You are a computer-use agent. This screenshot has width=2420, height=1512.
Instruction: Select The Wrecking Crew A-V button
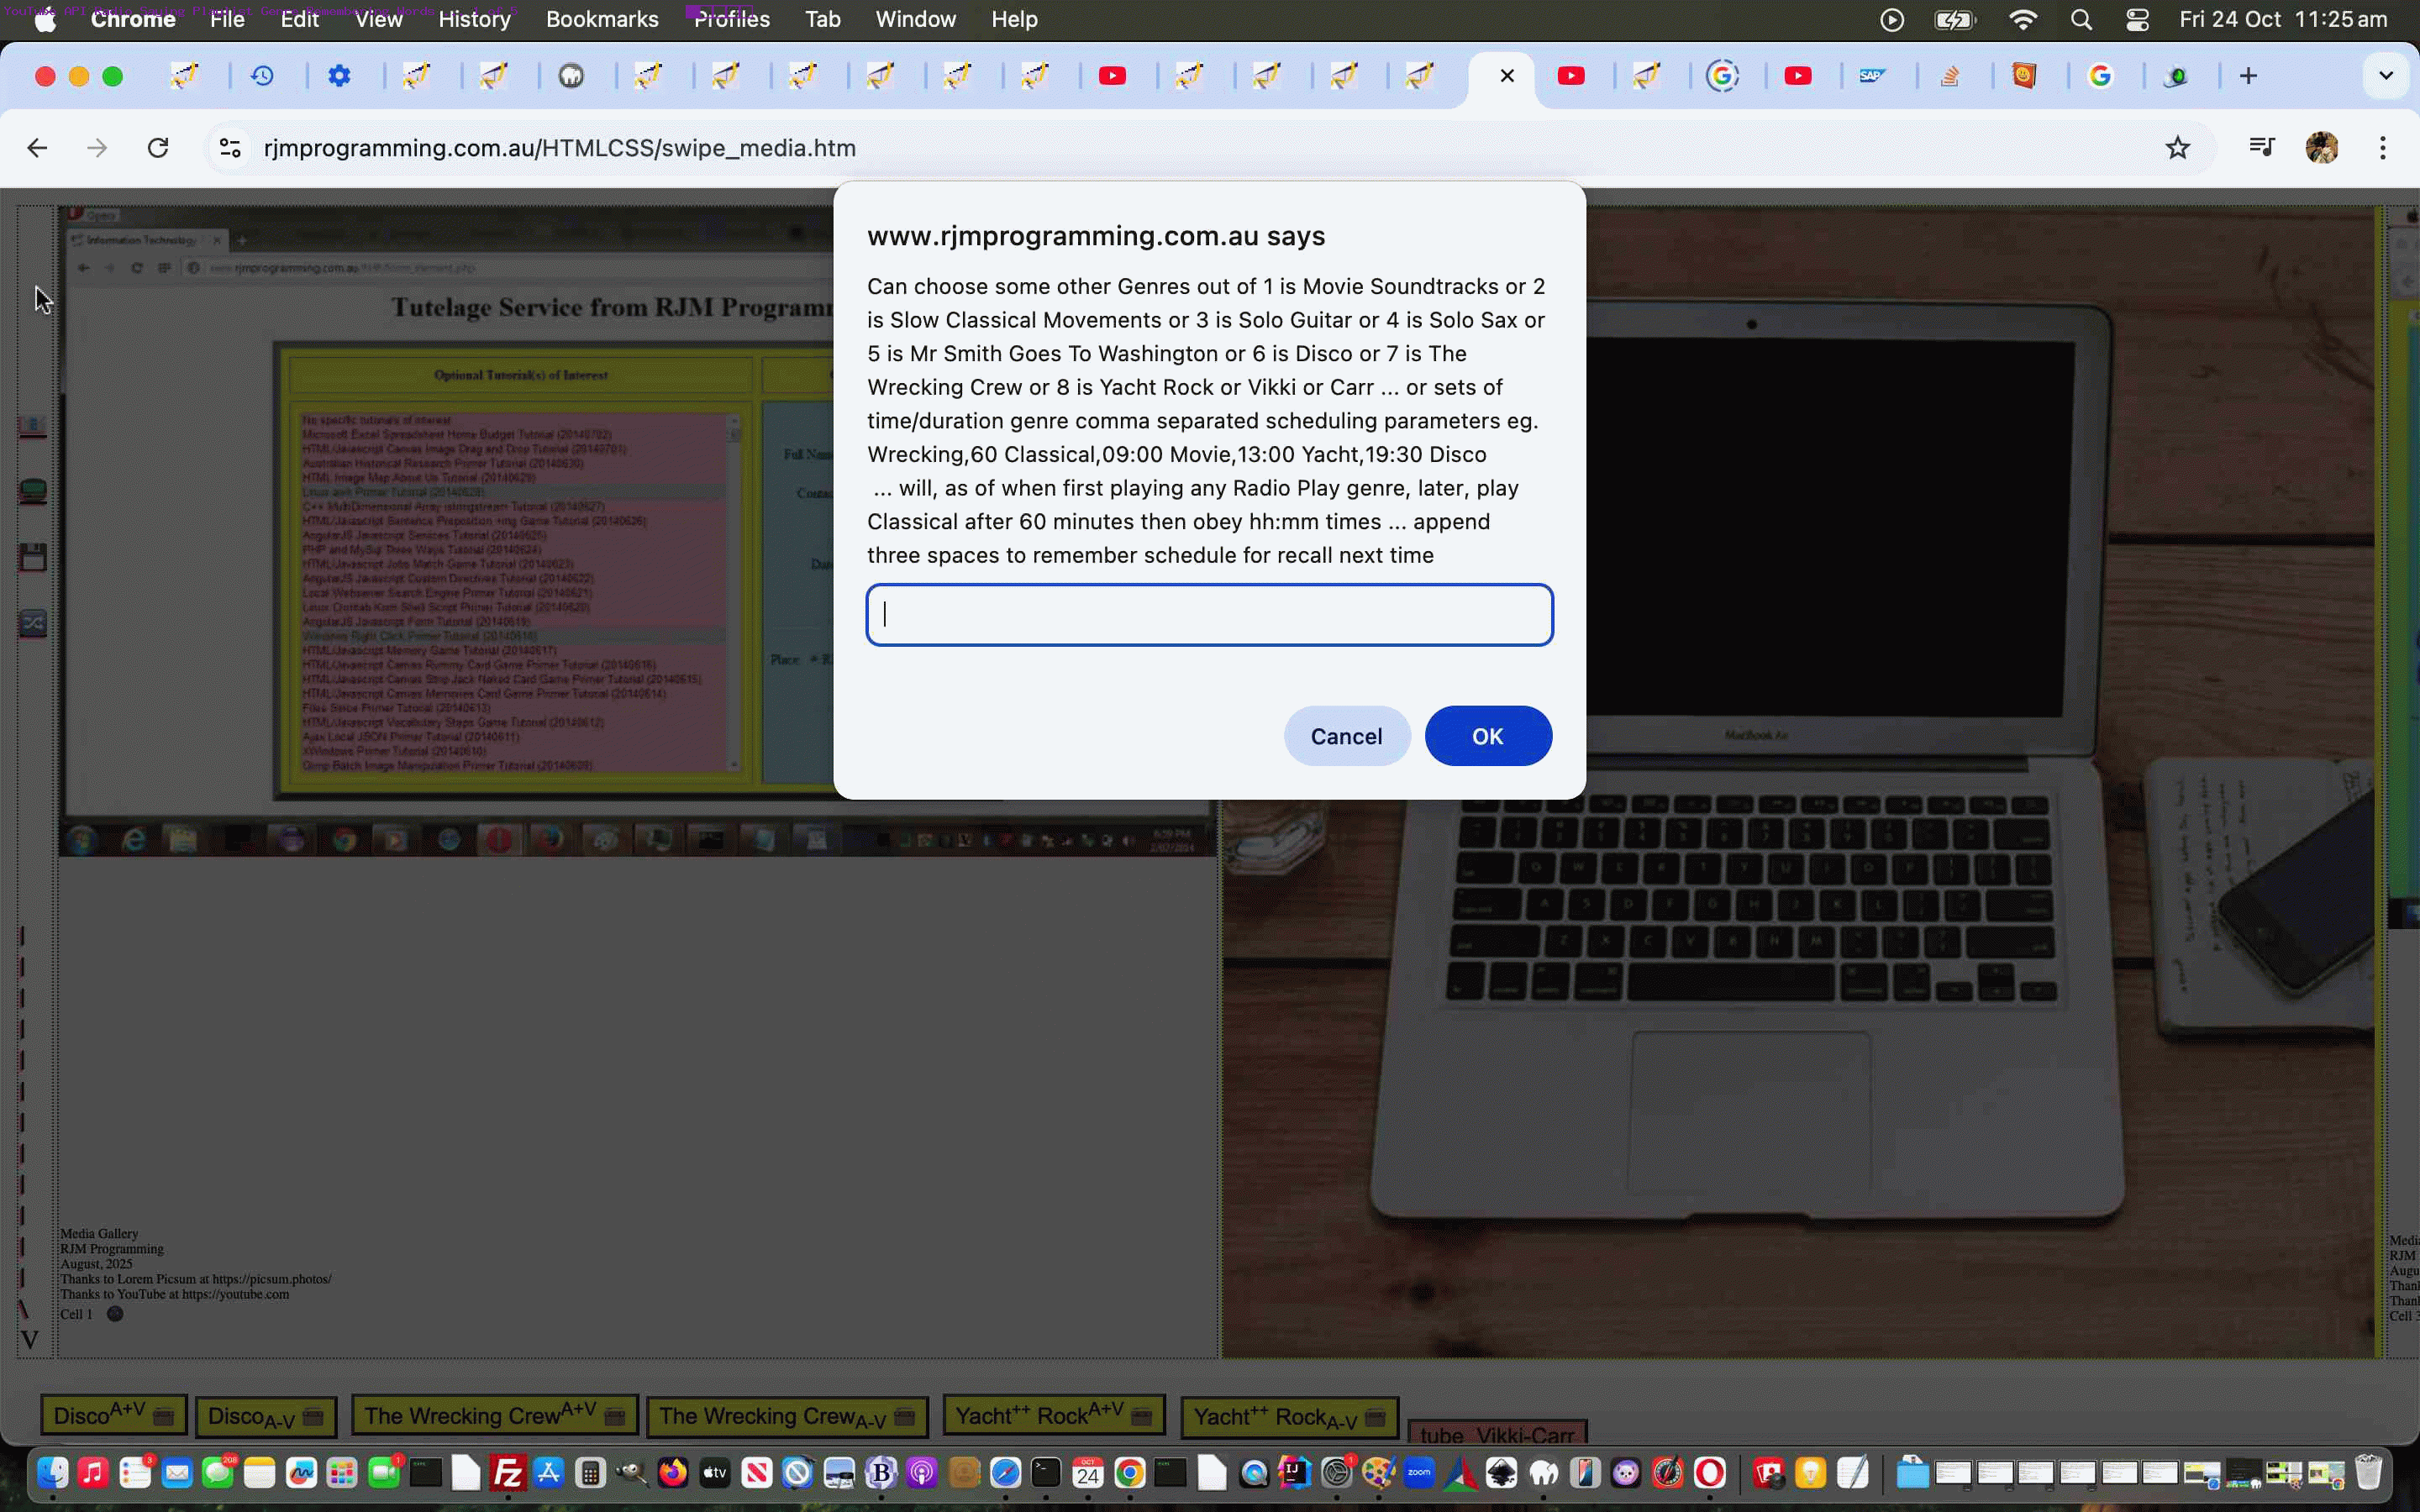(787, 1416)
